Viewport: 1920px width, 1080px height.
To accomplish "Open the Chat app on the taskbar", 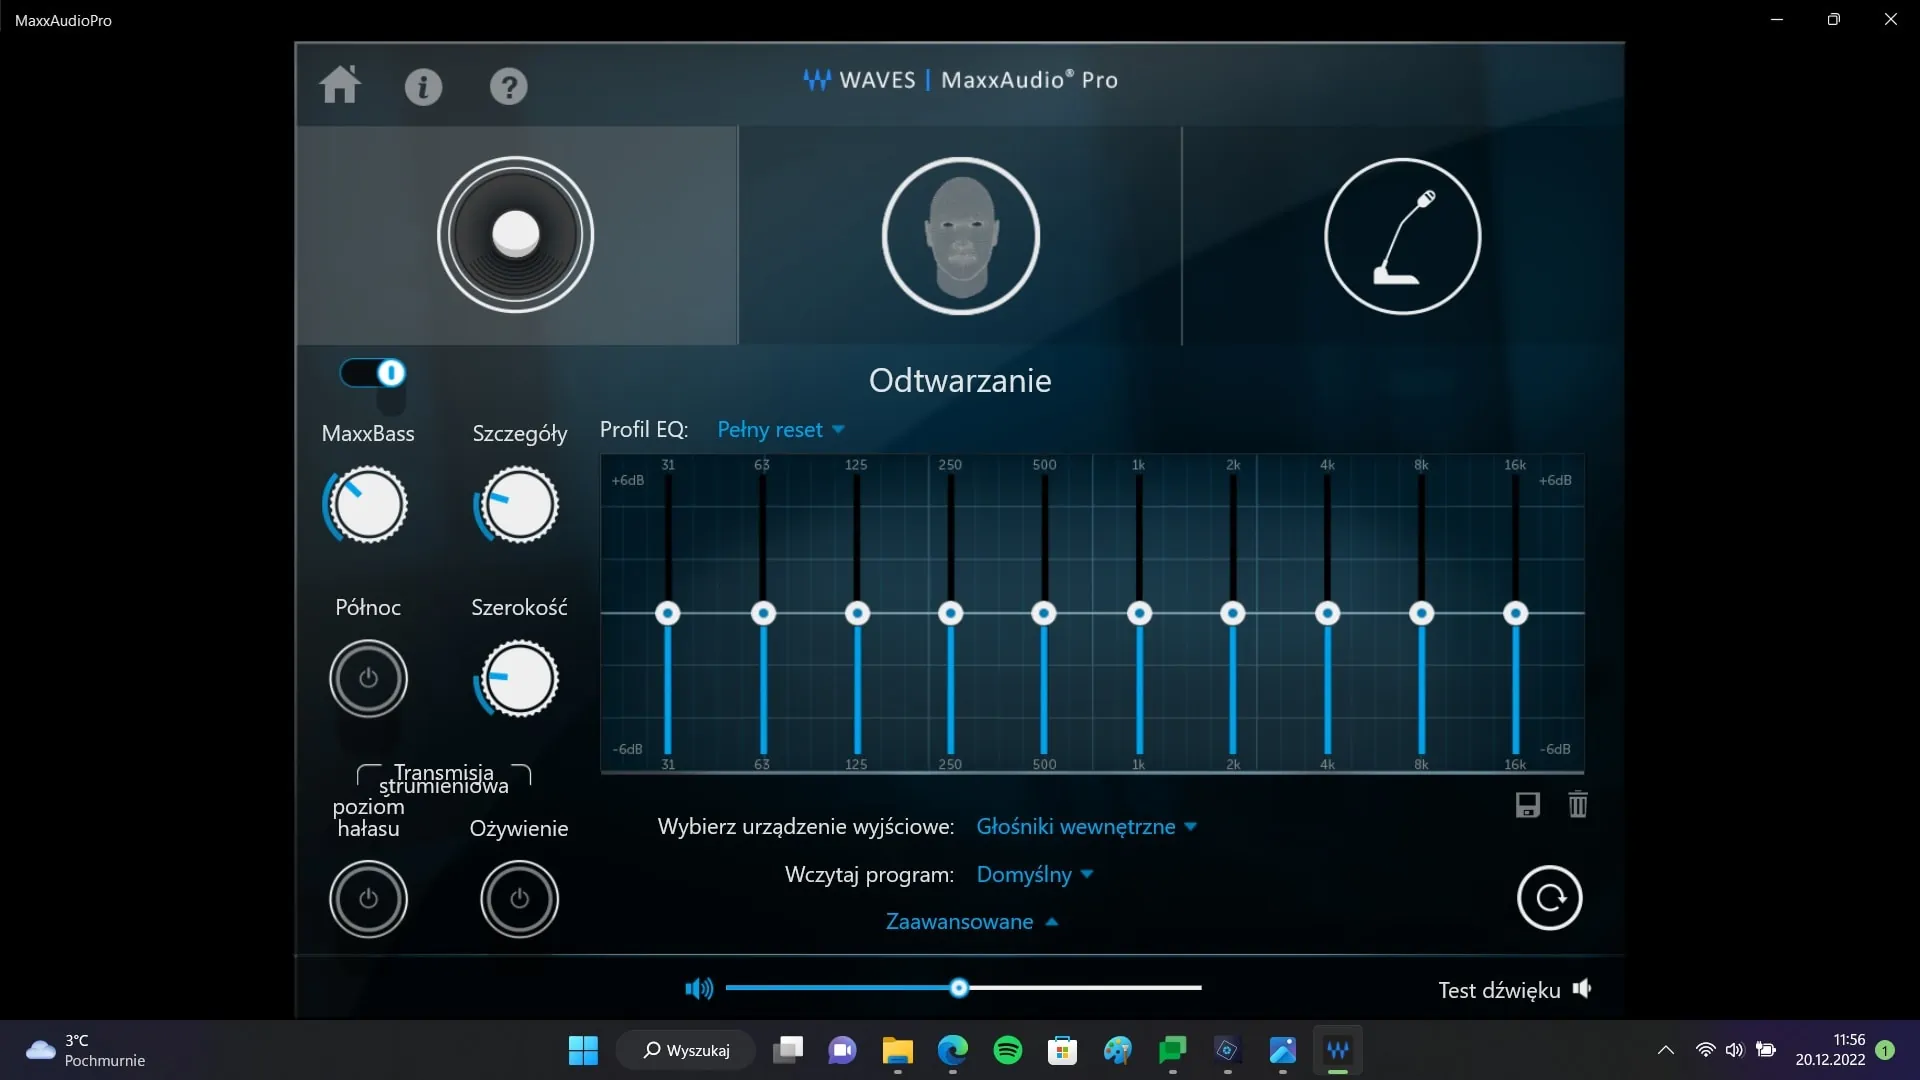I will (843, 1050).
